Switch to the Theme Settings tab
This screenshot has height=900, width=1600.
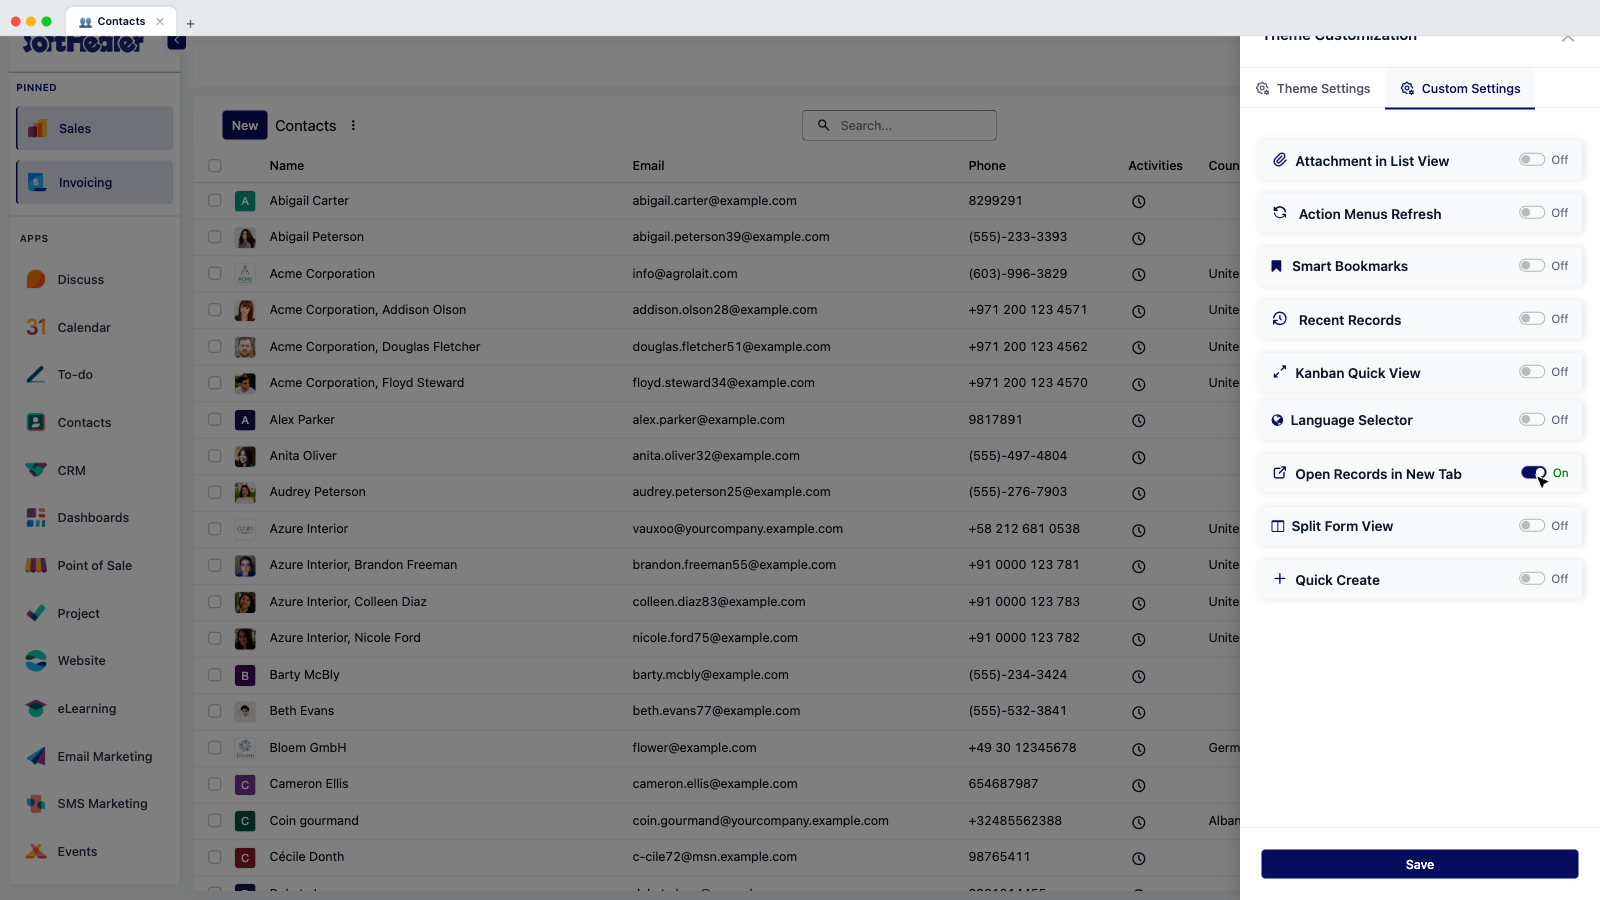pos(1313,89)
